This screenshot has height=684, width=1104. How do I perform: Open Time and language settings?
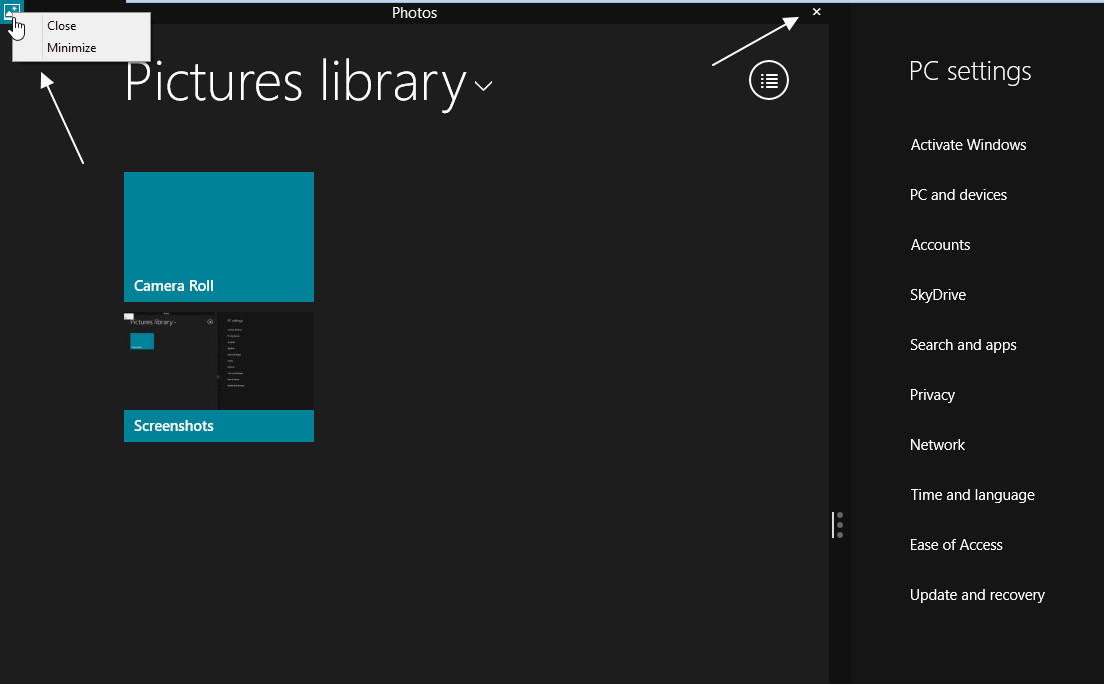click(x=972, y=495)
